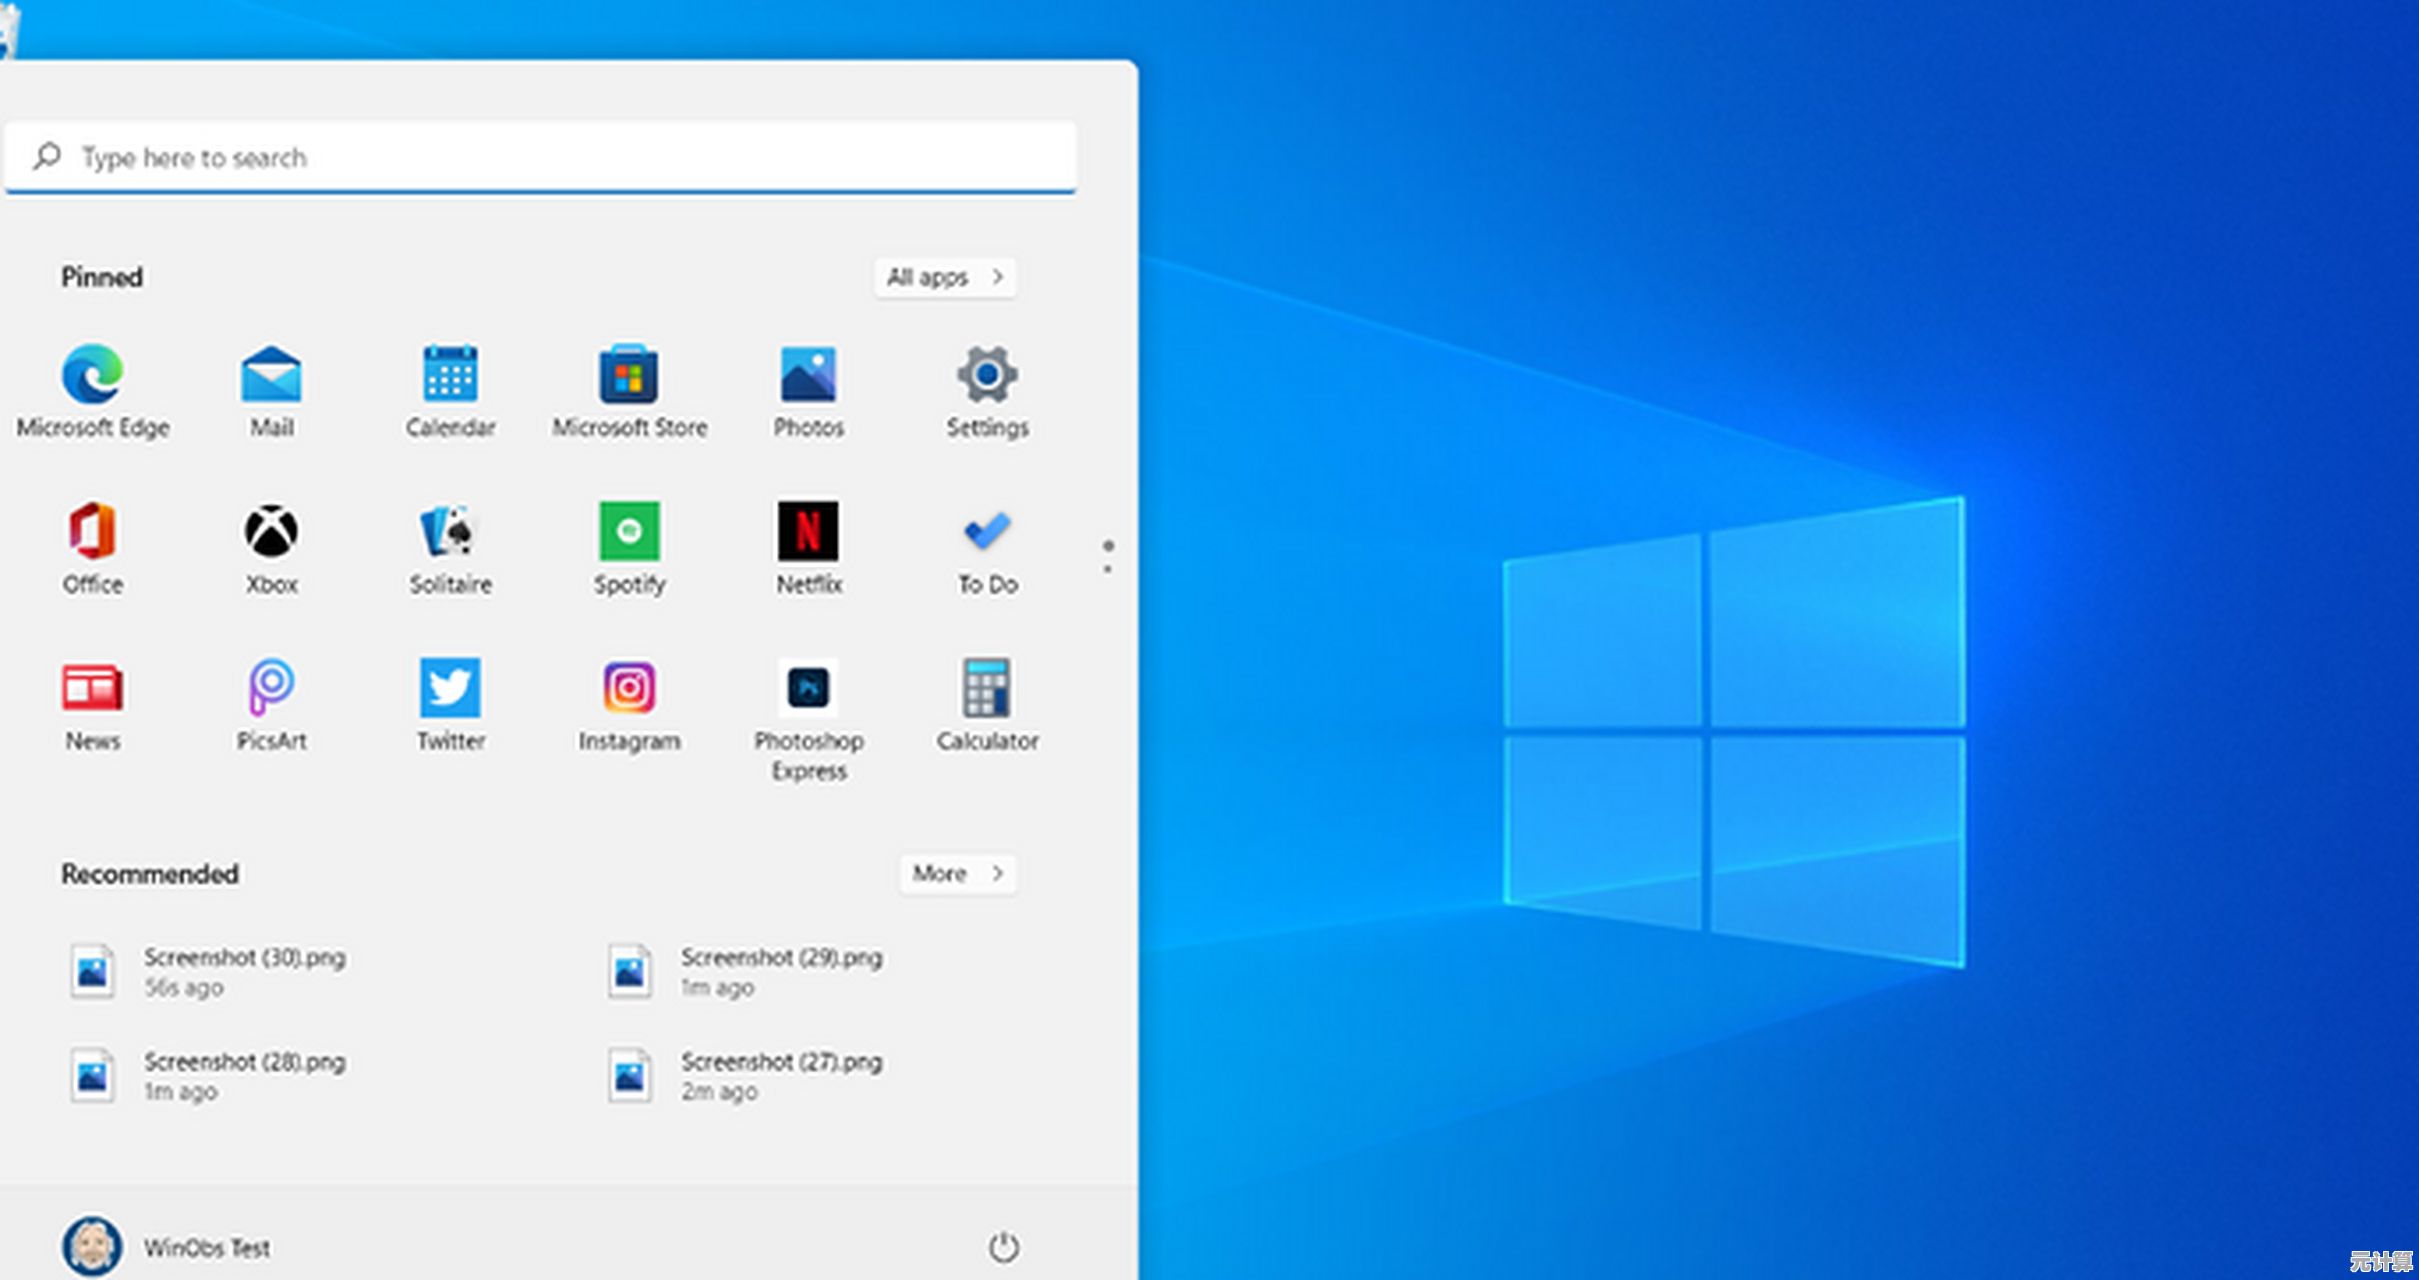This screenshot has height=1280, width=2419.
Task: Click the Type here to search box
Action: point(540,158)
